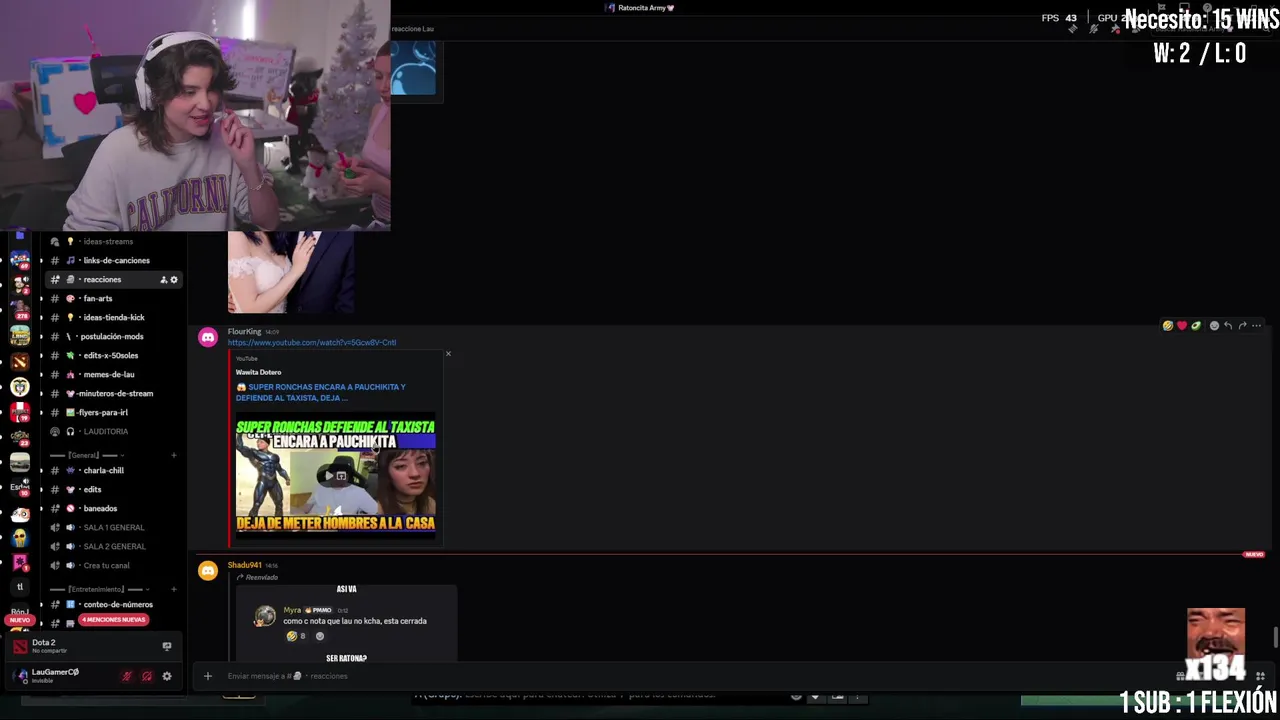Open Wawita Dotero channel name
The height and width of the screenshot is (720, 1280).
(258, 372)
